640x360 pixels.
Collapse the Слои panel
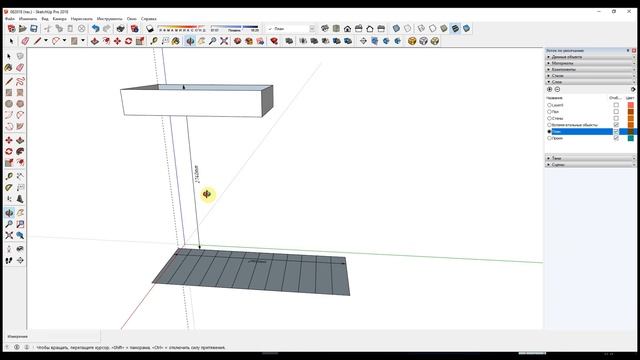point(590,82)
